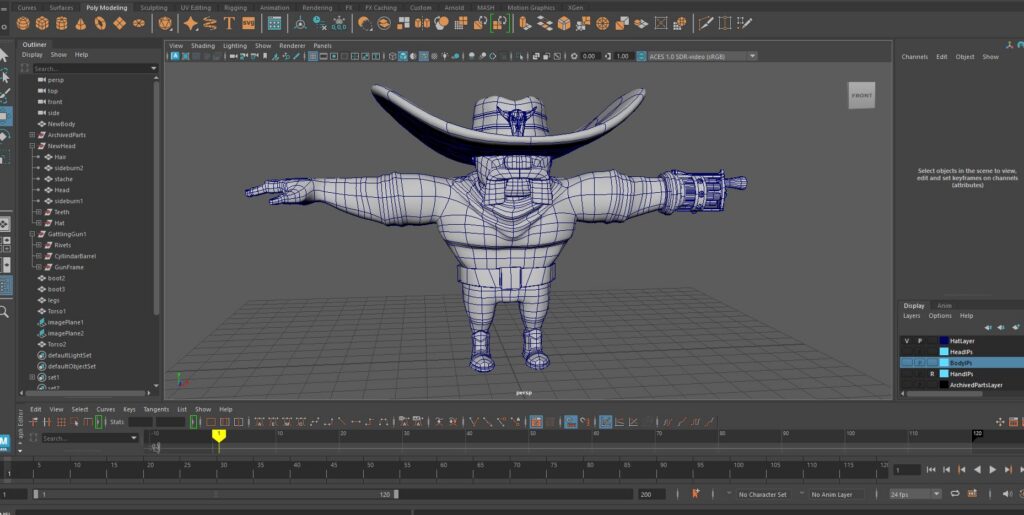Screen dimensions: 1024x515
Task: Create polygon Type text with T icon
Action: point(229,23)
